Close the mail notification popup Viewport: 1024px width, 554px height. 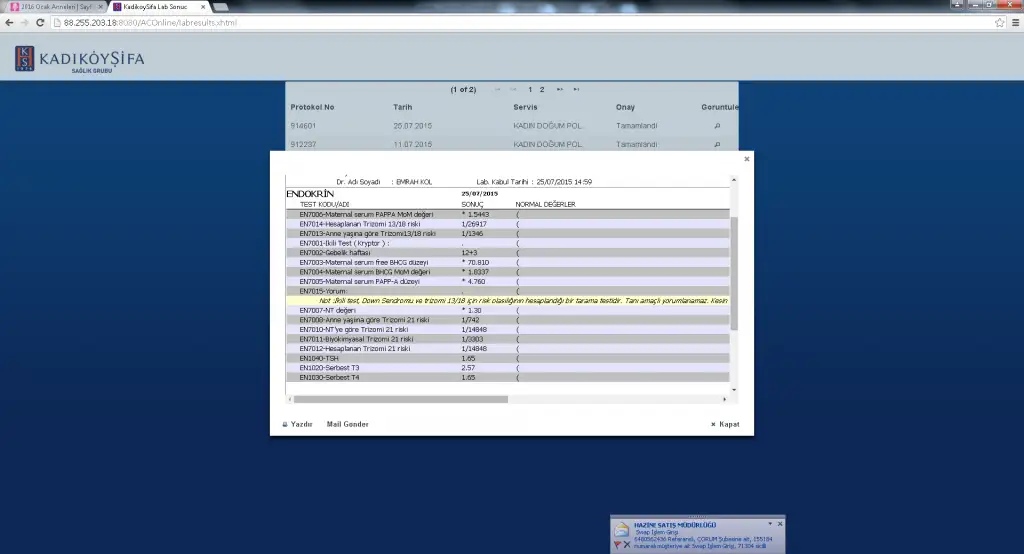pyautogui.click(x=780, y=524)
